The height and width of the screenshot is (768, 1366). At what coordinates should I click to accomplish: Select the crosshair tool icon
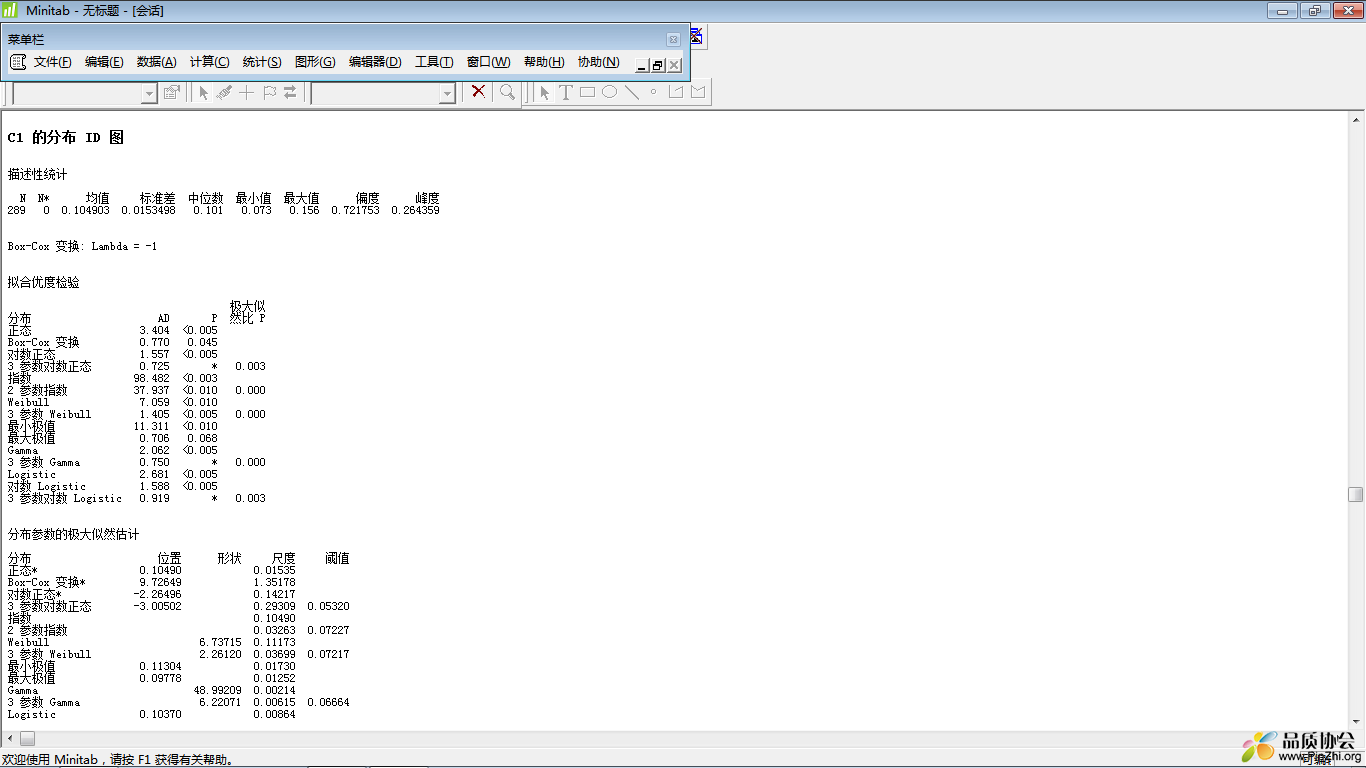[246, 92]
